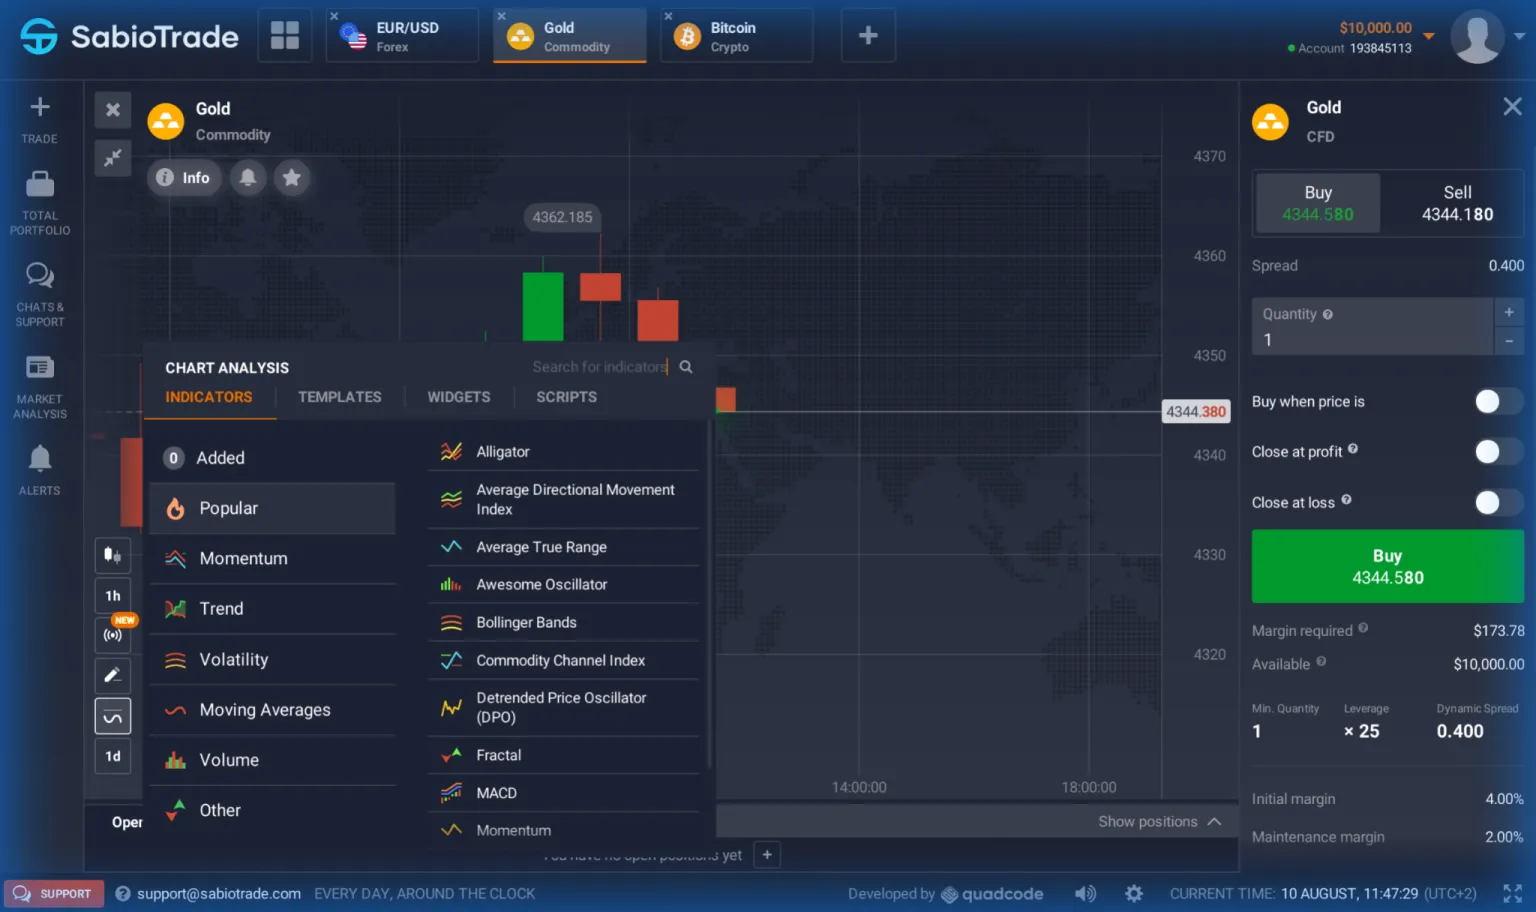This screenshot has height=912, width=1536.
Task: Open the Info button for Gold
Action: coord(184,178)
